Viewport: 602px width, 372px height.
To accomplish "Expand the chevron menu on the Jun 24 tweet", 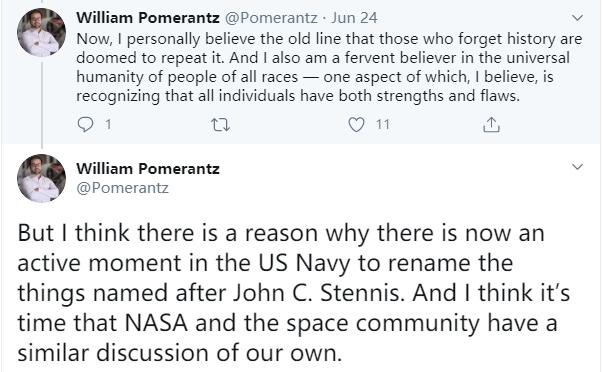I will pyautogui.click(x=577, y=18).
